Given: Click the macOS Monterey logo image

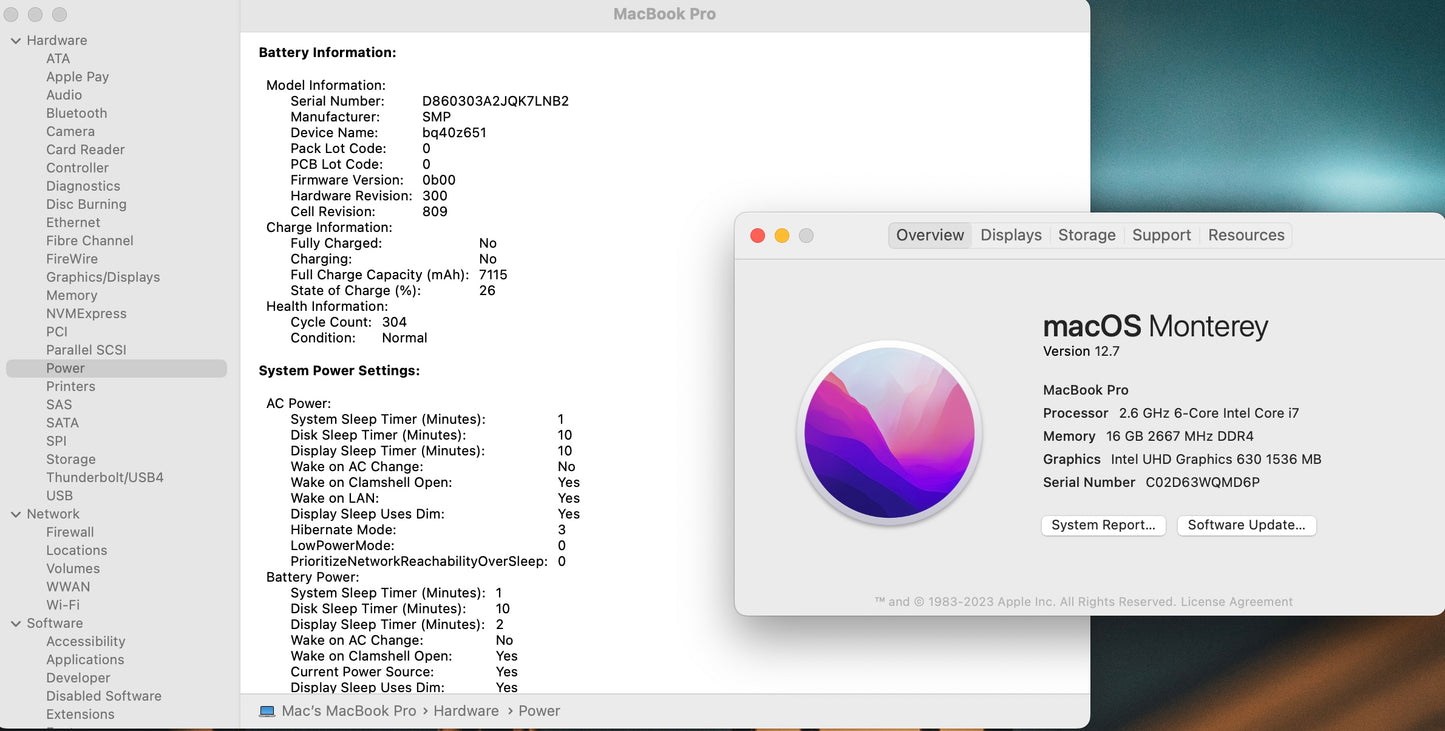Looking at the screenshot, I should (890, 432).
